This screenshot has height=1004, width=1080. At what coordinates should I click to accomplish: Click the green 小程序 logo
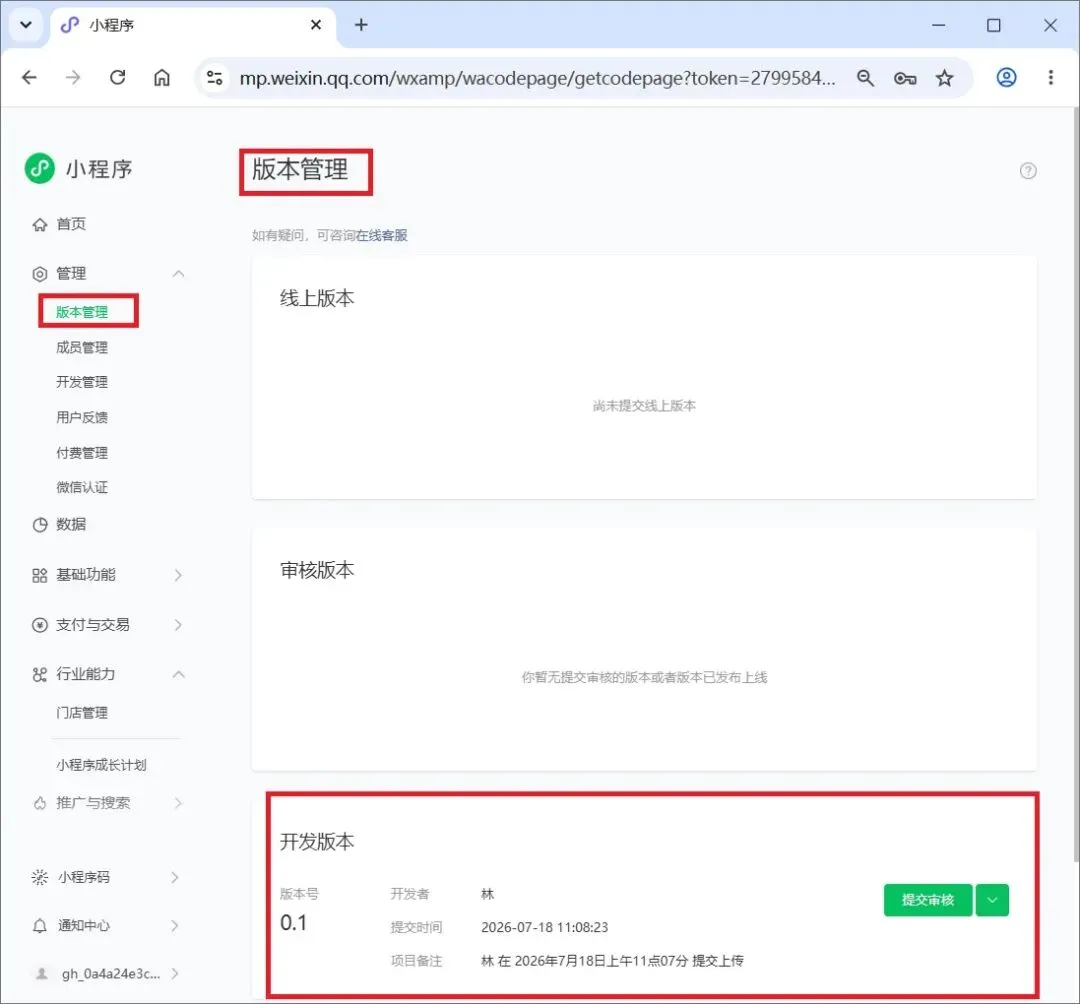point(39,168)
